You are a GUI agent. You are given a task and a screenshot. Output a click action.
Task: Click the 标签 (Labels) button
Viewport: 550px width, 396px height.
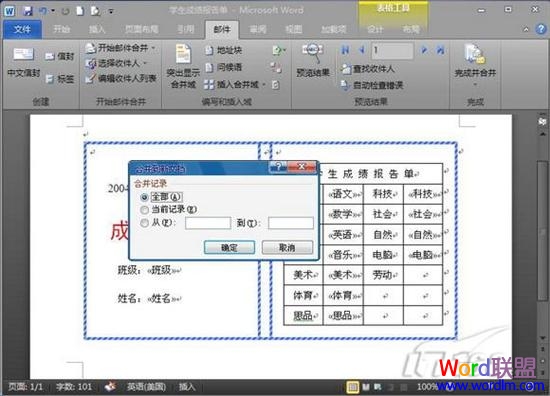60,79
